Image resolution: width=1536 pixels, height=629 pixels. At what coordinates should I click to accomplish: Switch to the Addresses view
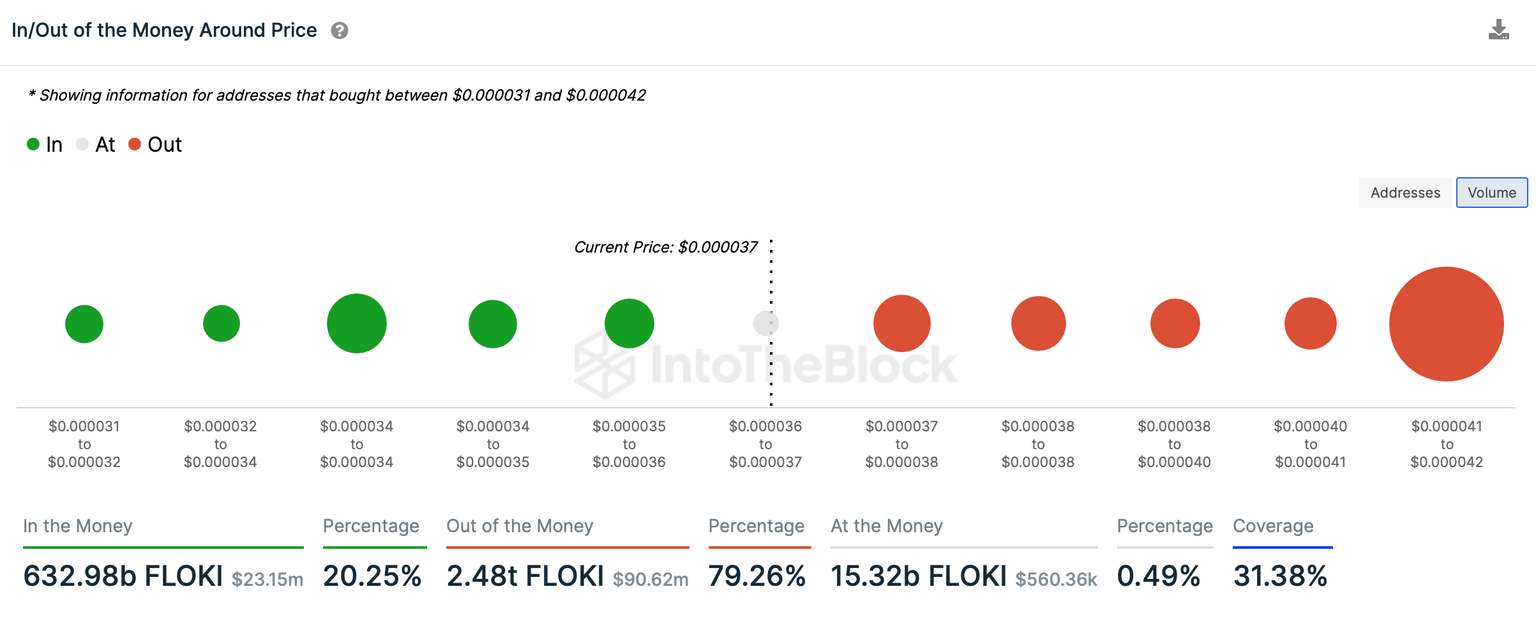tap(1405, 193)
